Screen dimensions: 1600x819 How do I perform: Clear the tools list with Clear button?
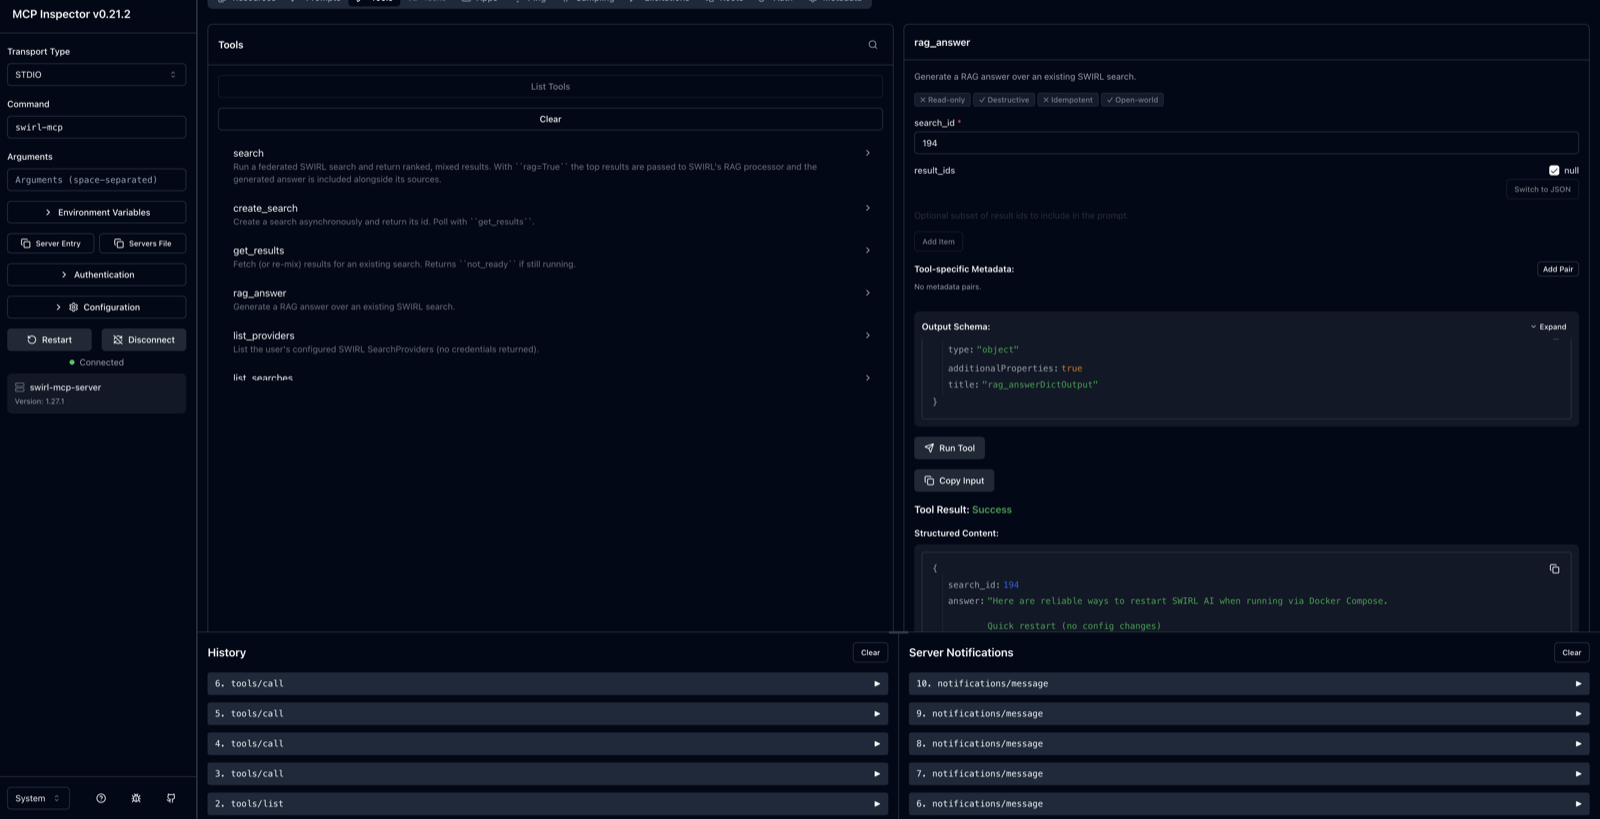tap(550, 119)
